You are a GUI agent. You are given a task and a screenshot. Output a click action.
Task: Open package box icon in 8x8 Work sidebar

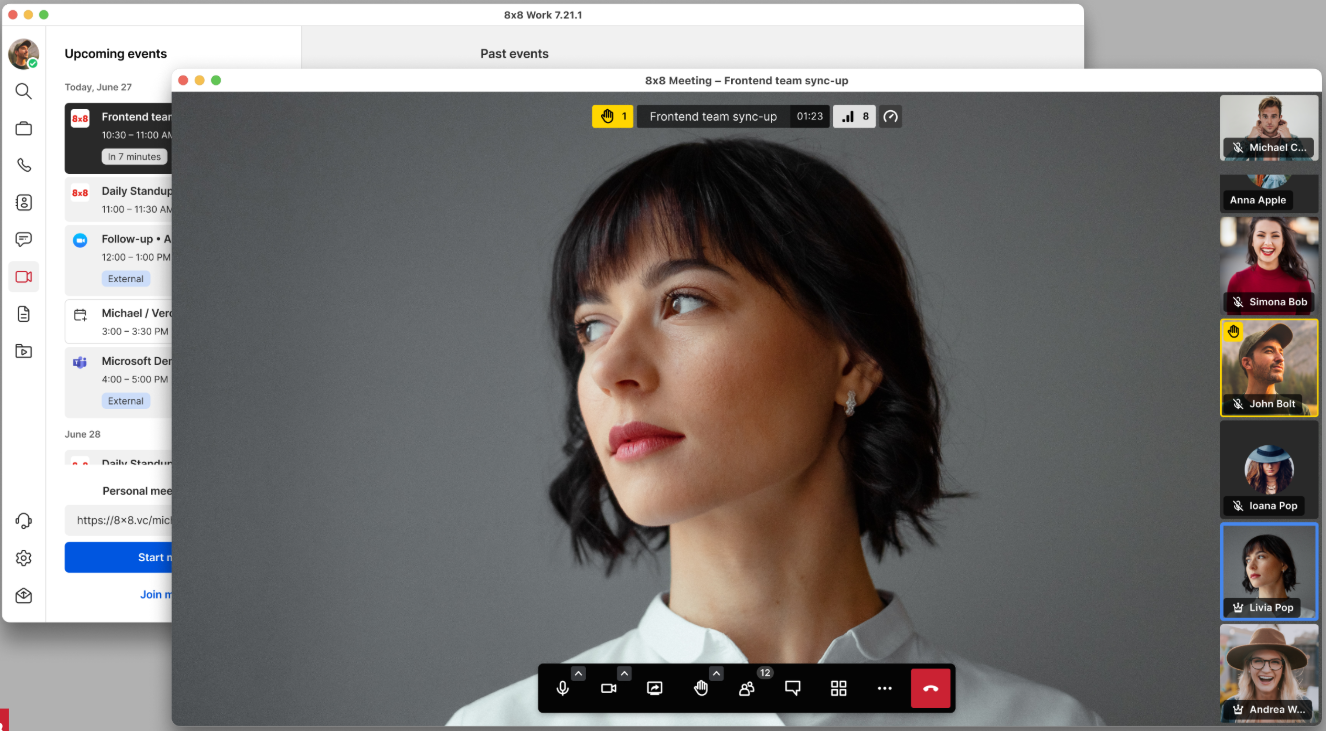pyautogui.click(x=24, y=595)
